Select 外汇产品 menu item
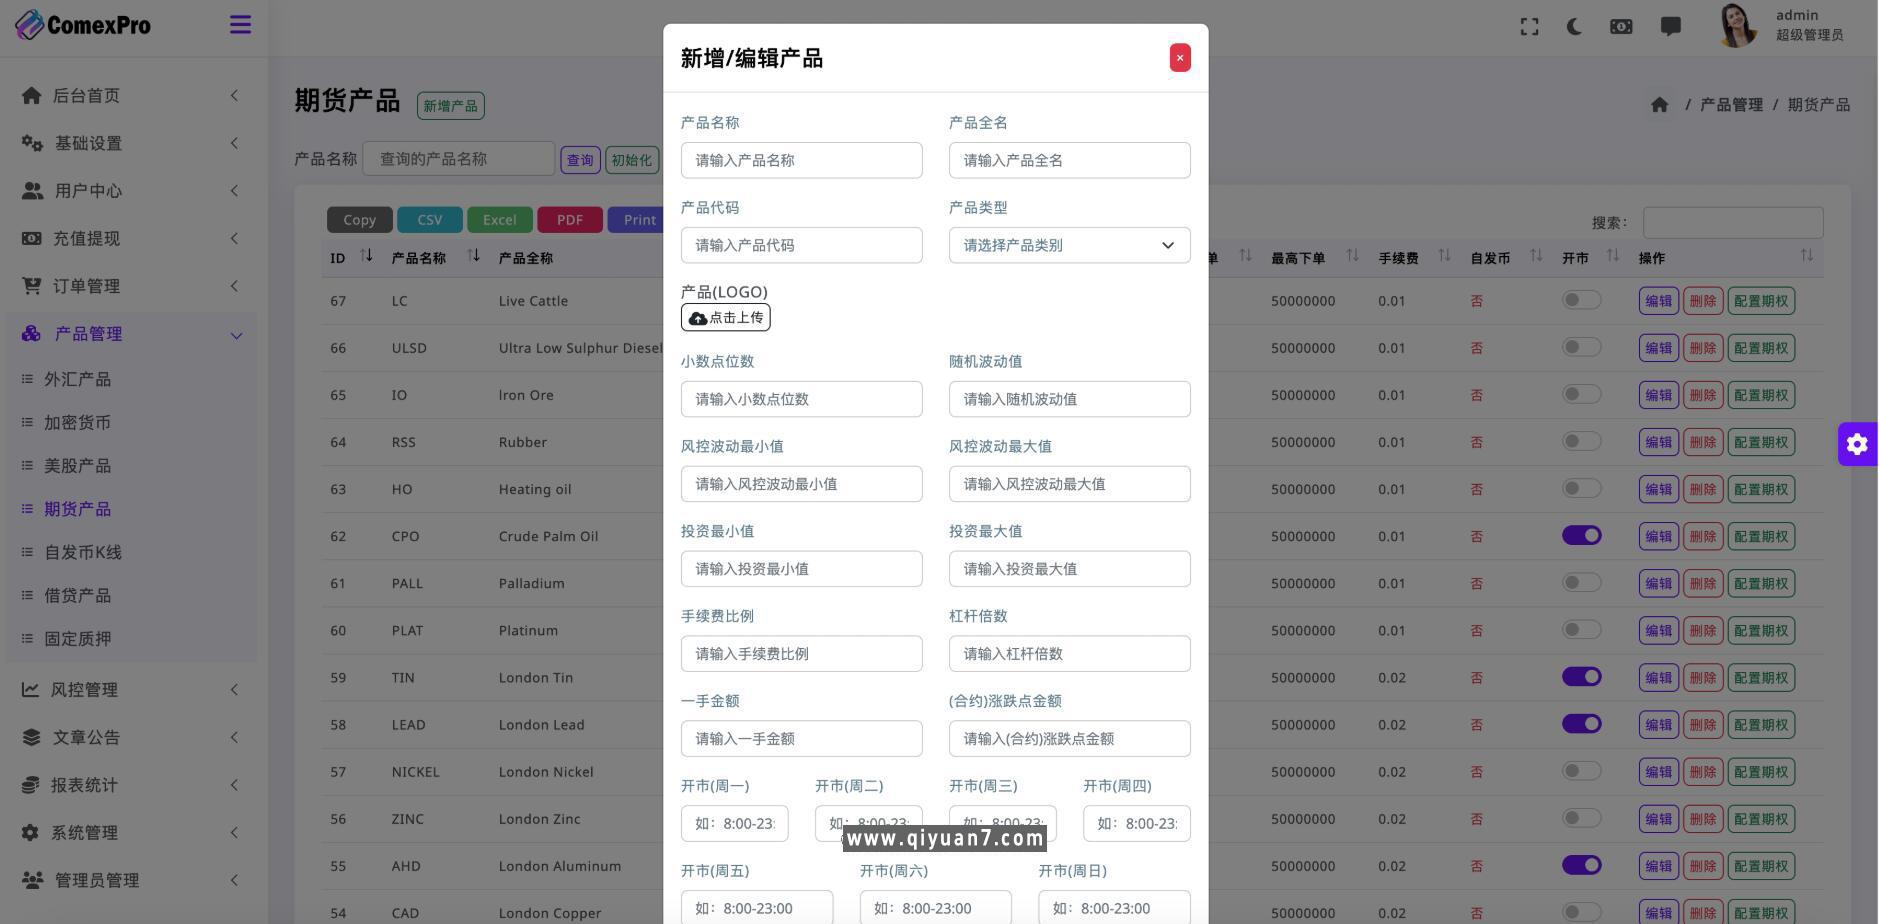 click(78, 379)
